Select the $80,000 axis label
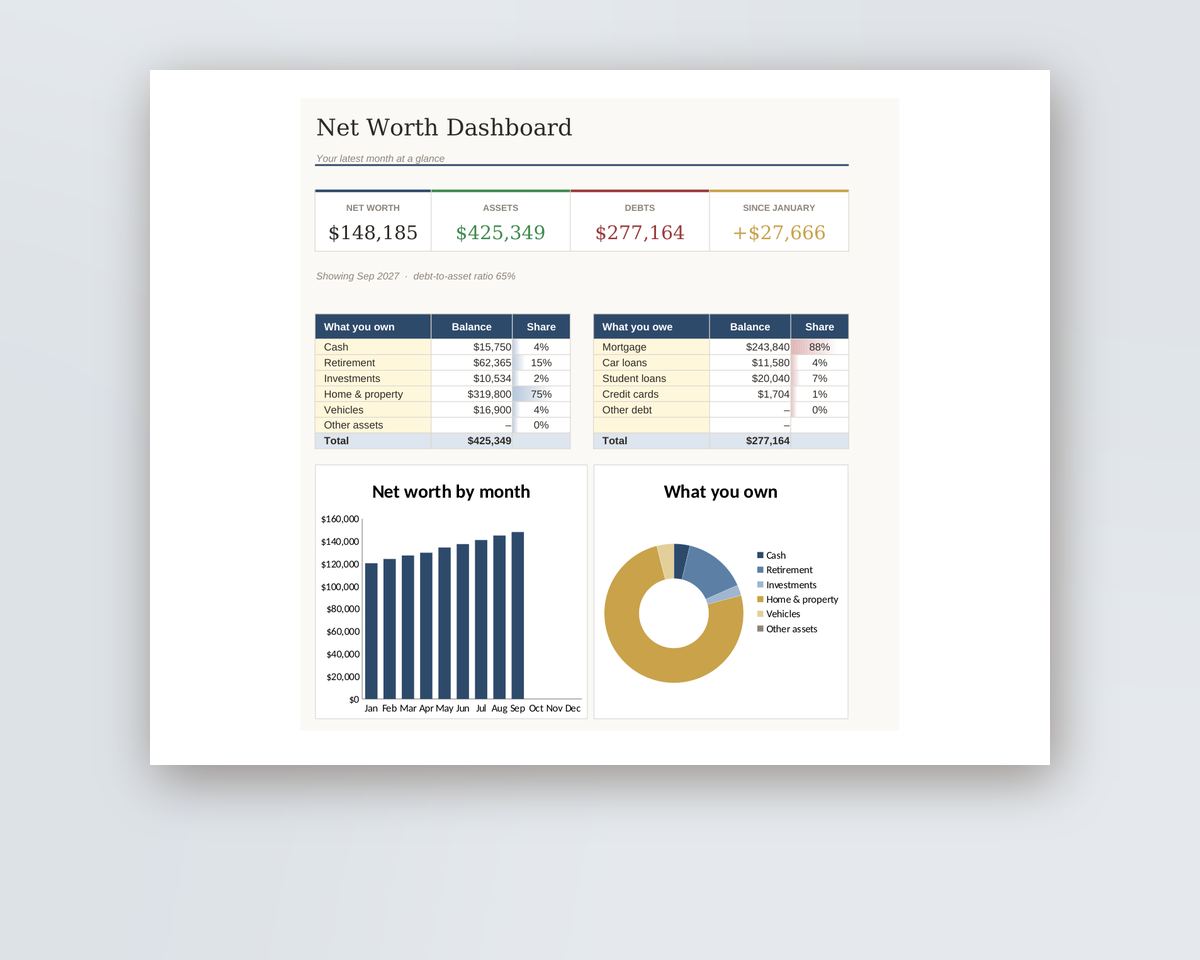 [x=343, y=609]
